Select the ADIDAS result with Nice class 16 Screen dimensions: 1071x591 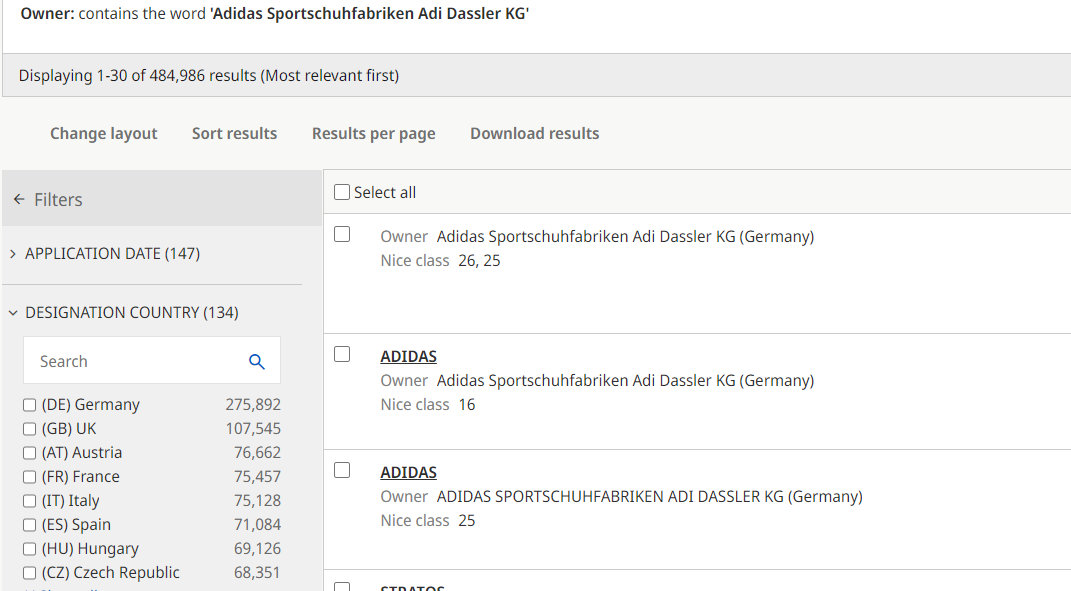pos(342,354)
